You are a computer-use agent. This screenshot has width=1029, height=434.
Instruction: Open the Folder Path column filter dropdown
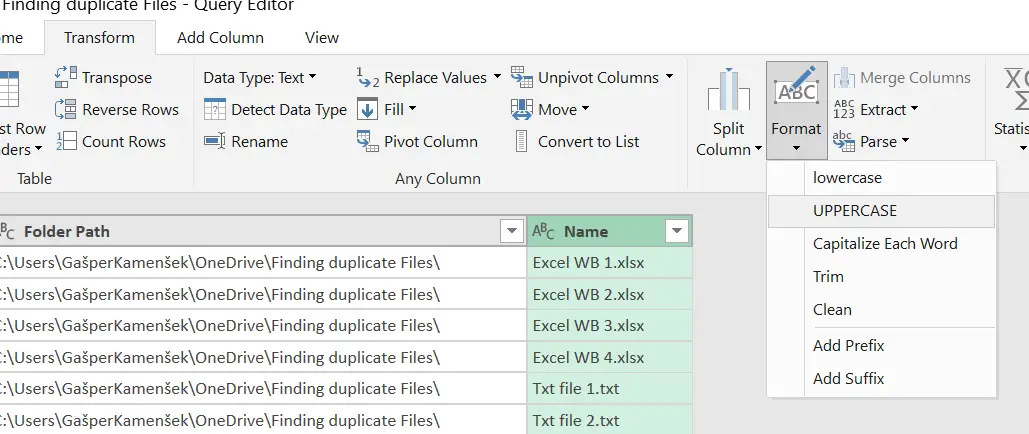coord(511,231)
